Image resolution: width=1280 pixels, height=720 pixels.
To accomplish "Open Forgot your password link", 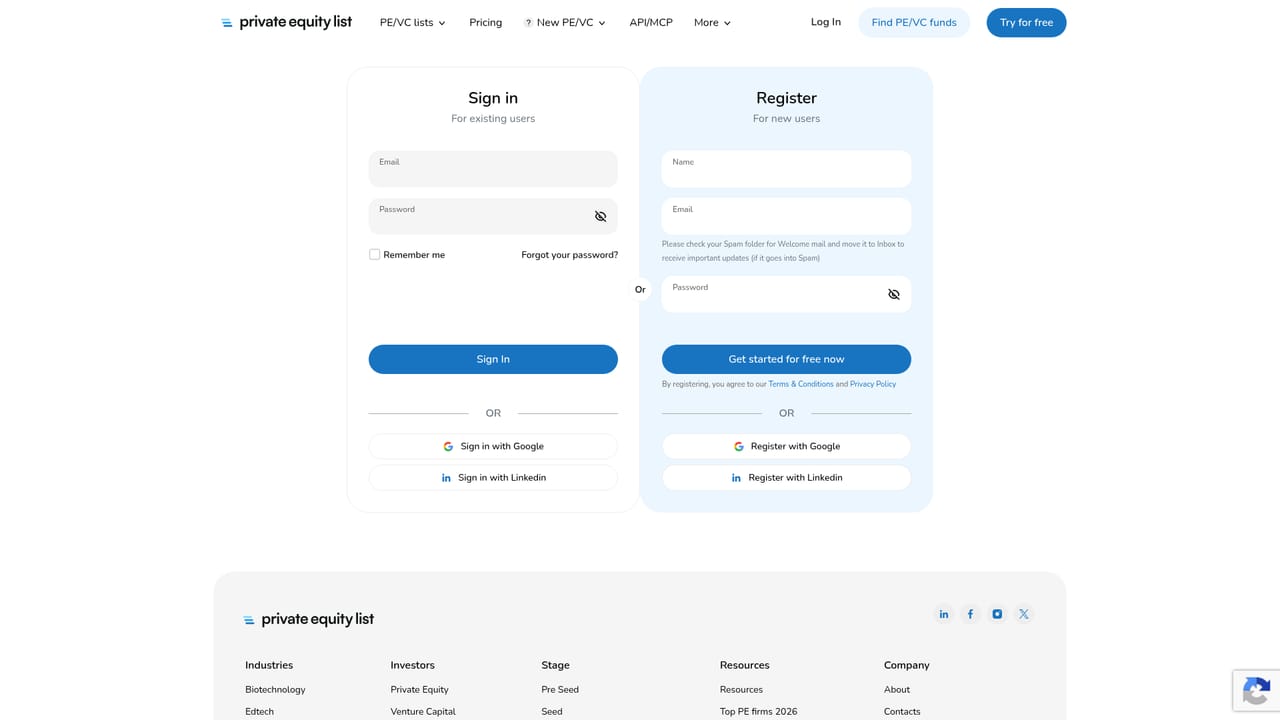I will (x=570, y=255).
